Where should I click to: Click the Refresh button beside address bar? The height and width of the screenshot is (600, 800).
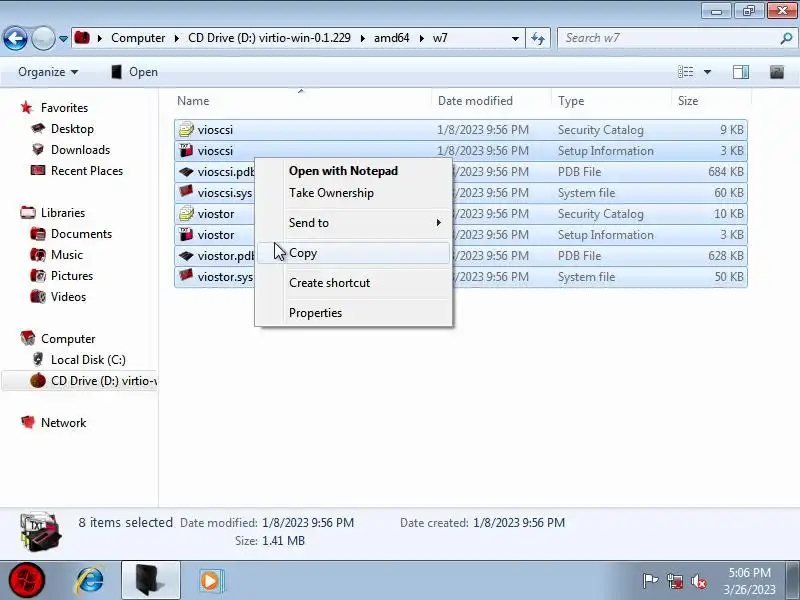538,38
